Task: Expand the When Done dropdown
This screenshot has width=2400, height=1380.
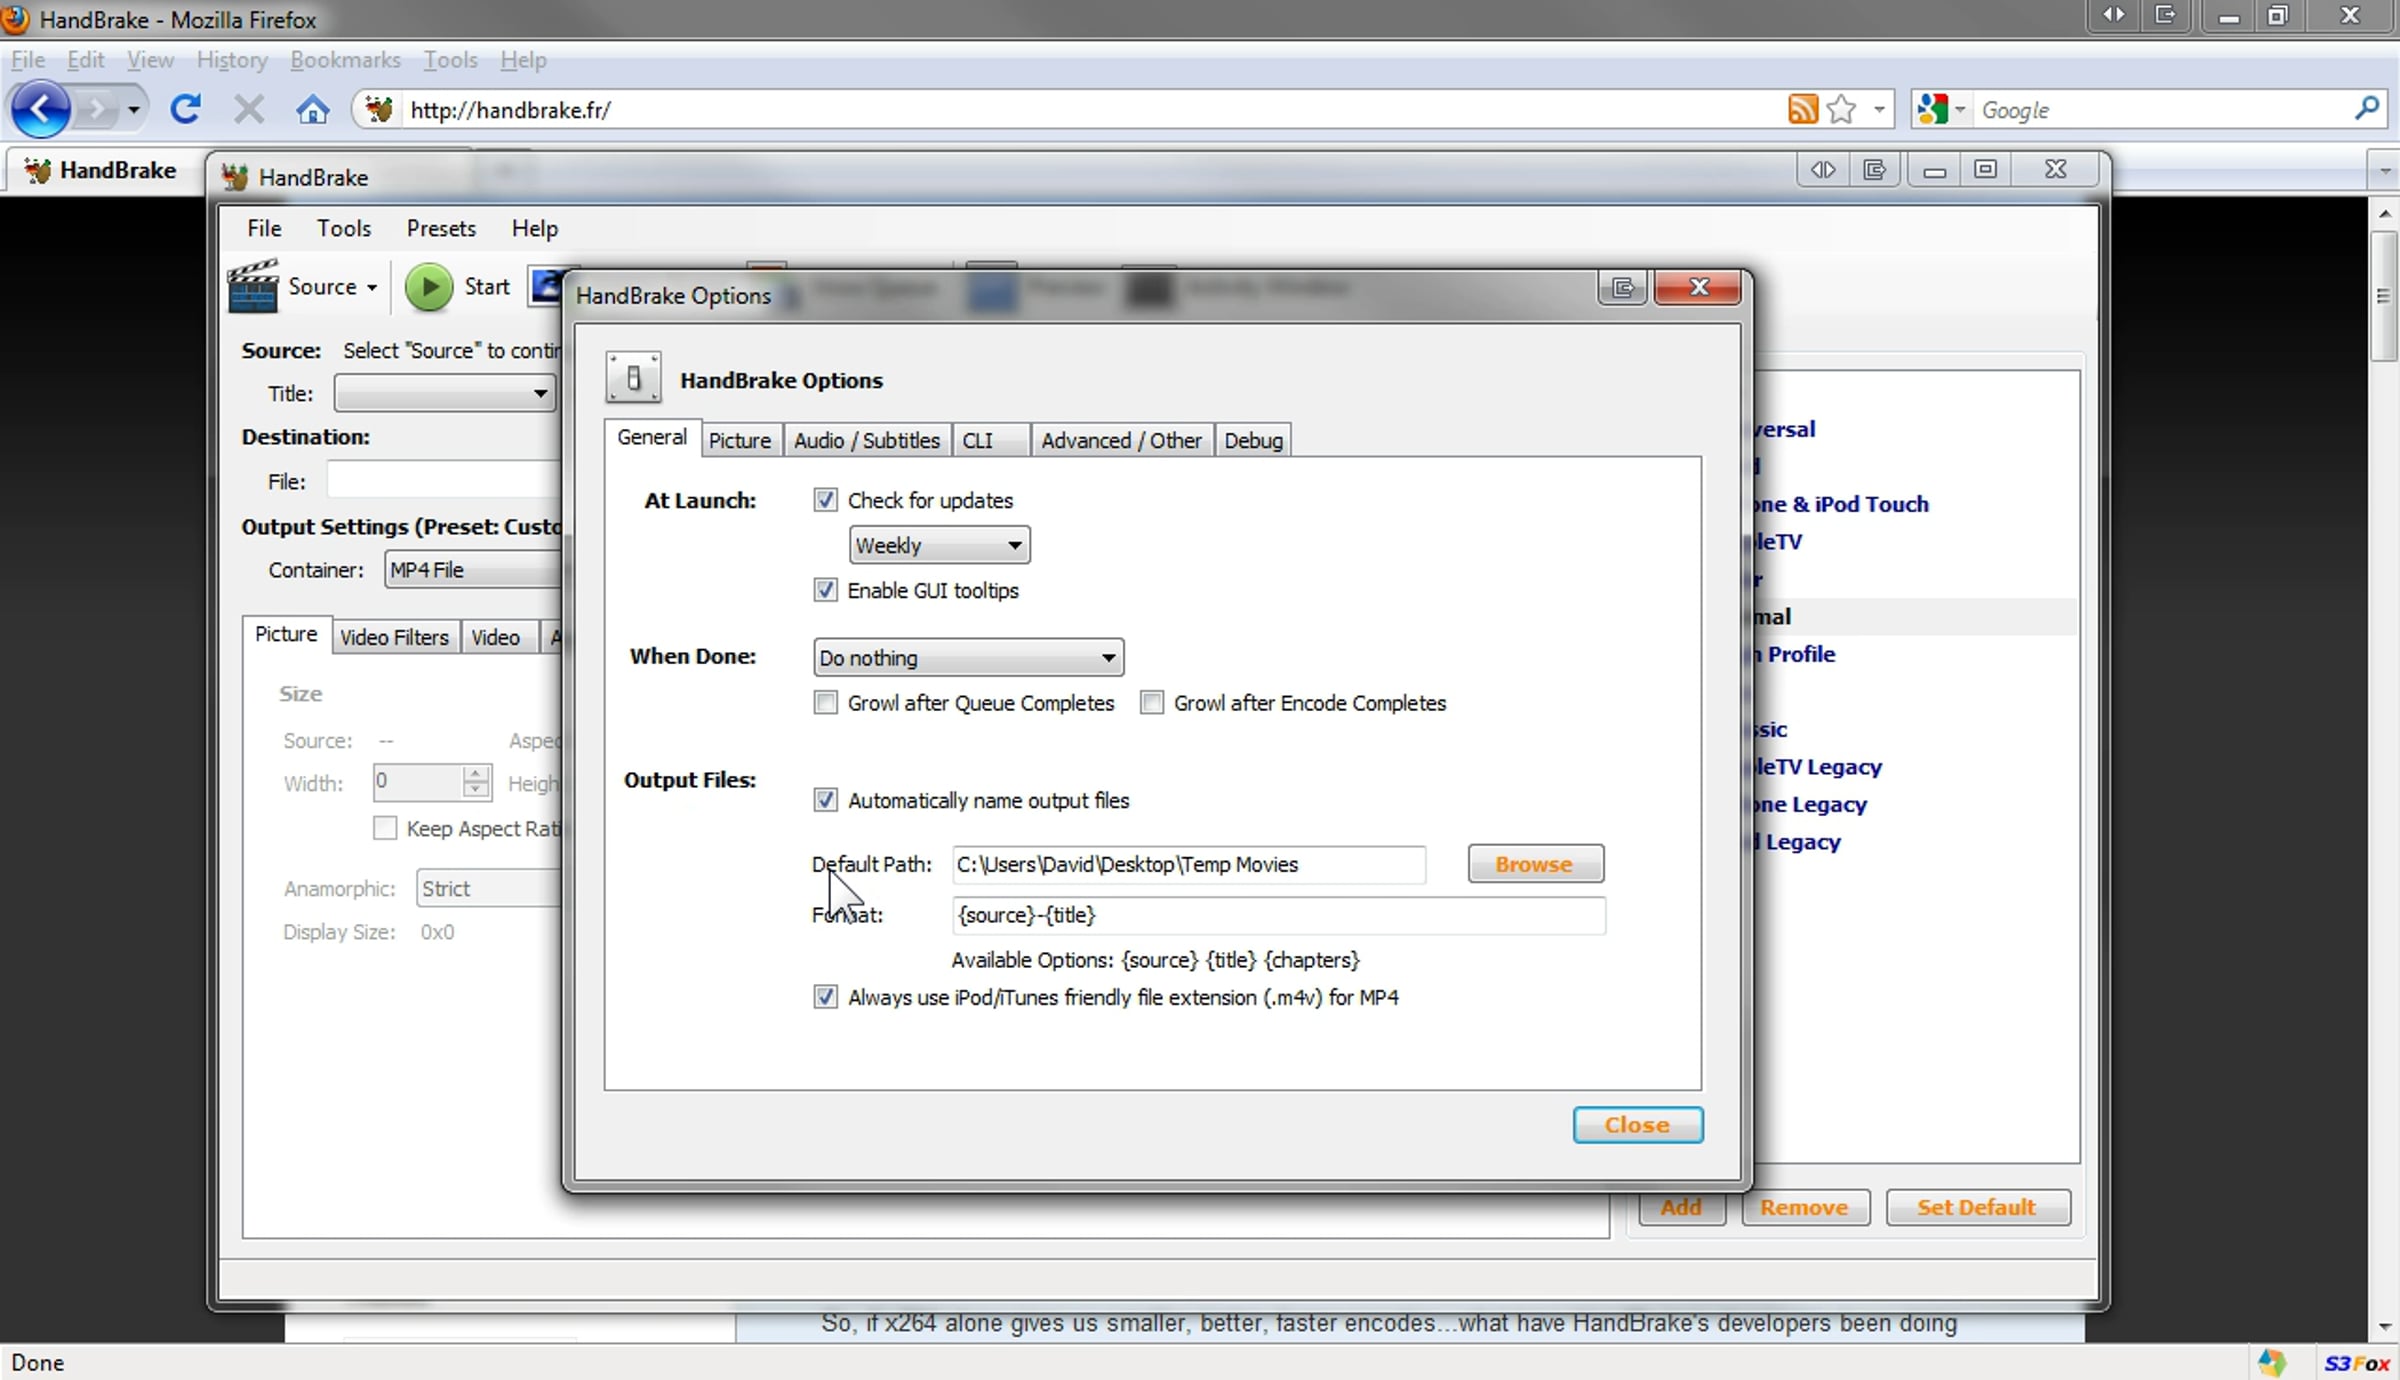Action: click(x=967, y=658)
